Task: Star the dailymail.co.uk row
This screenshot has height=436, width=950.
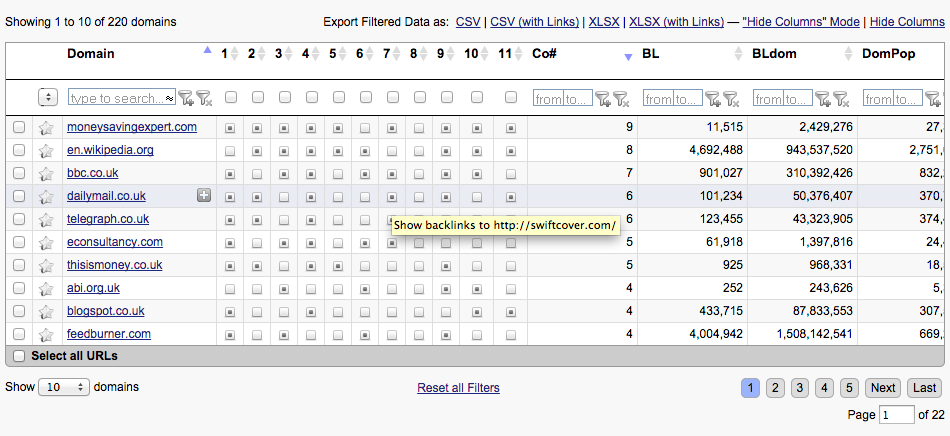Action: click(x=46, y=197)
